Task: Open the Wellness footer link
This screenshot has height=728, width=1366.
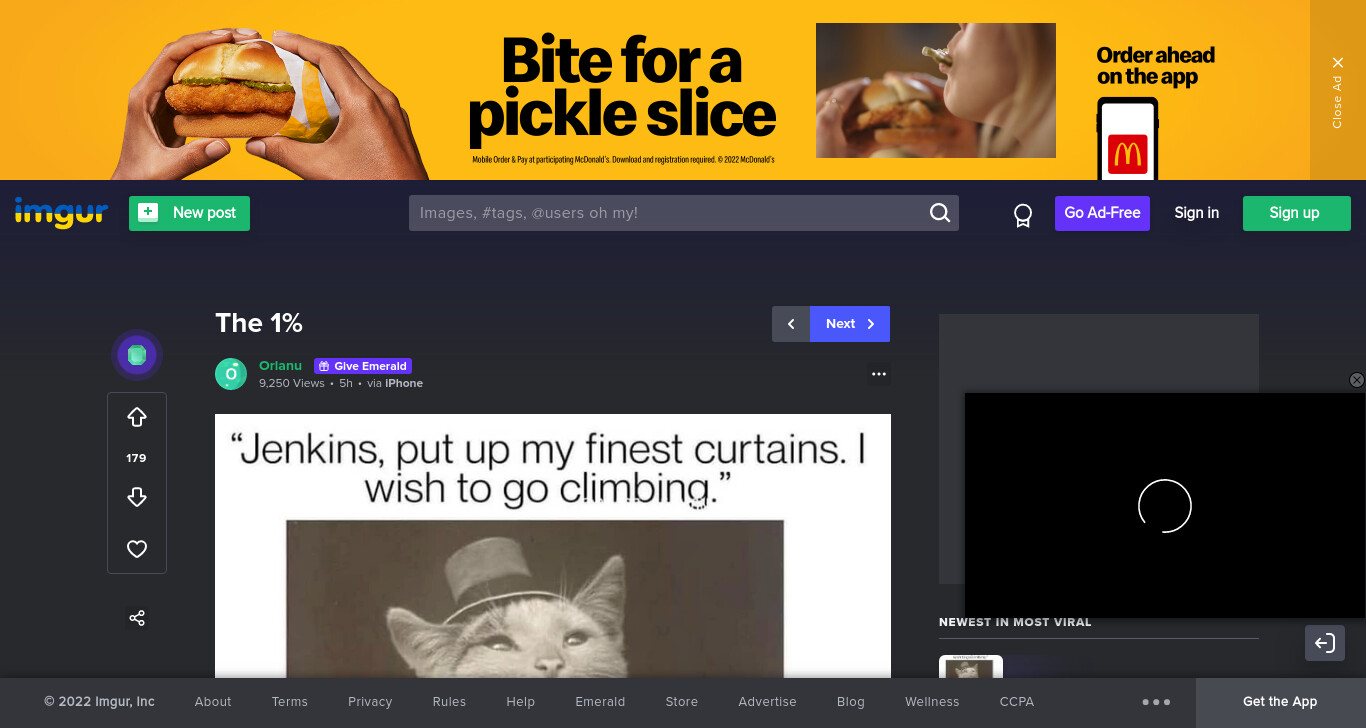Action: (932, 702)
